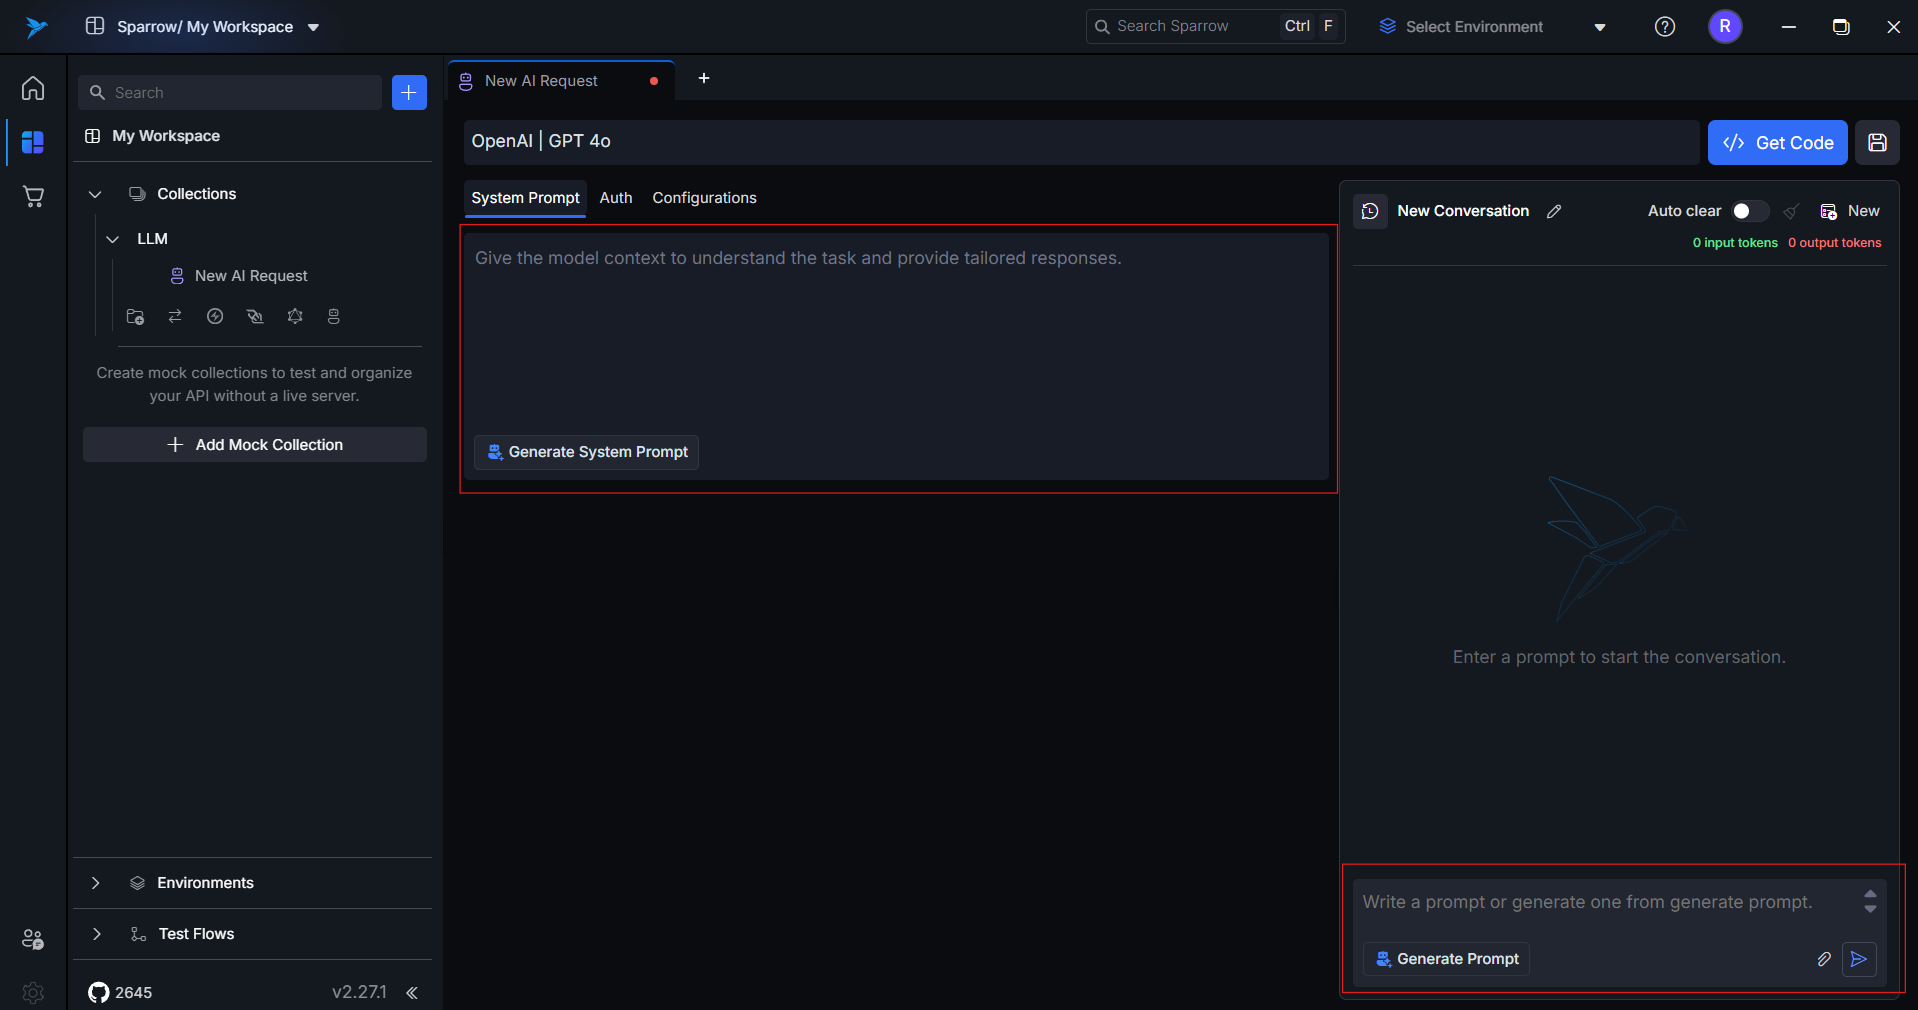Collapse the Collections section
1918x1010 pixels.
[x=95, y=194]
